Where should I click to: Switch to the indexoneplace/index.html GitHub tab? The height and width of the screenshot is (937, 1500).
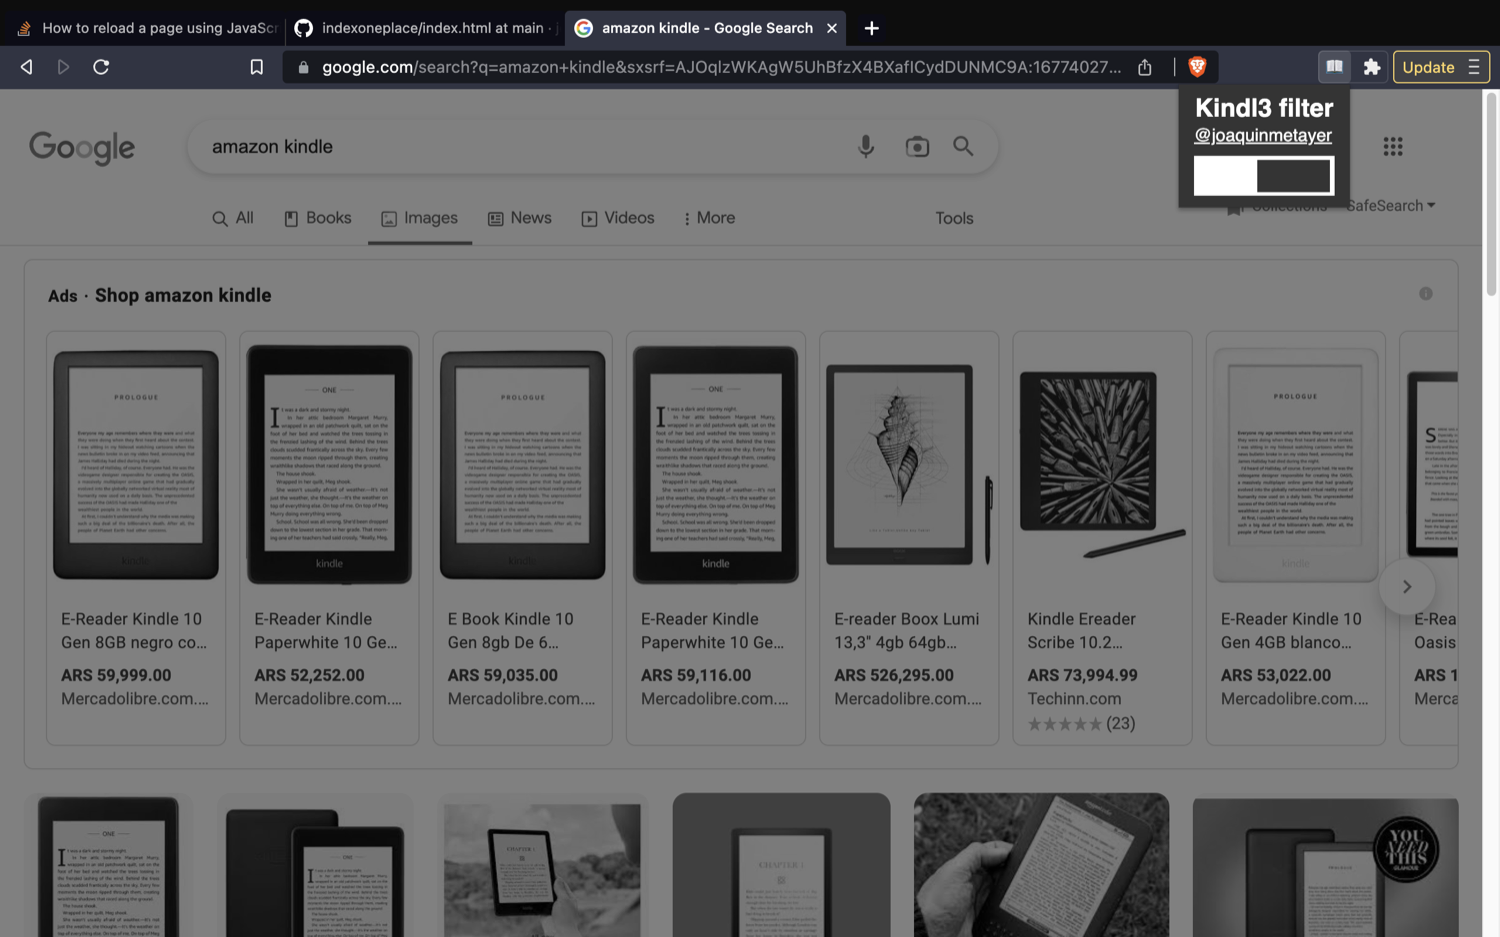click(x=425, y=28)
